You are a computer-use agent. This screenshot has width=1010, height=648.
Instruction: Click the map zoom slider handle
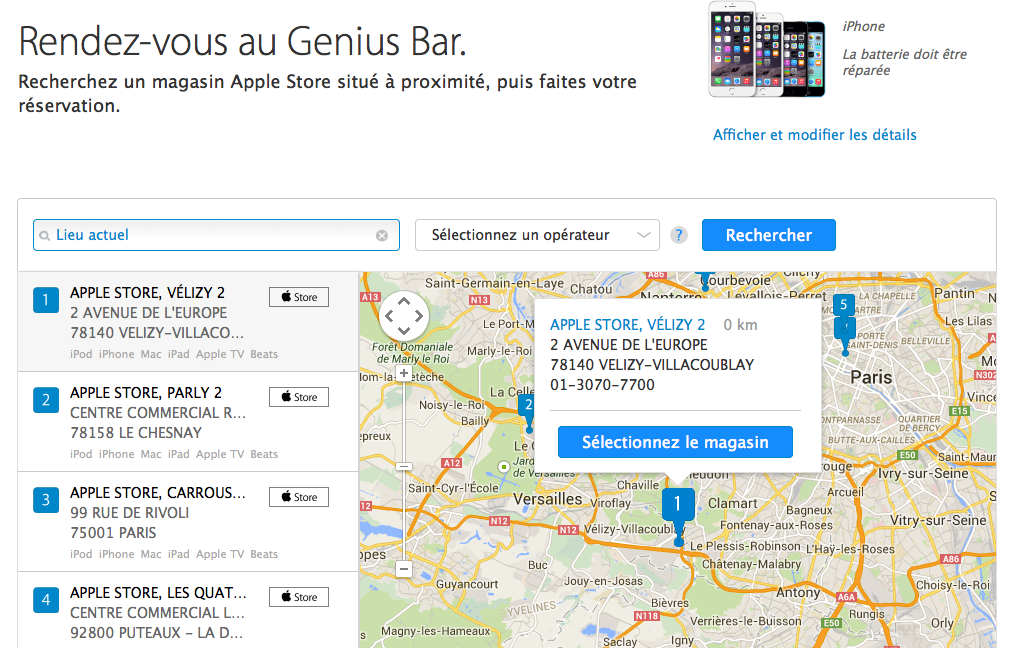click(404, 466)
